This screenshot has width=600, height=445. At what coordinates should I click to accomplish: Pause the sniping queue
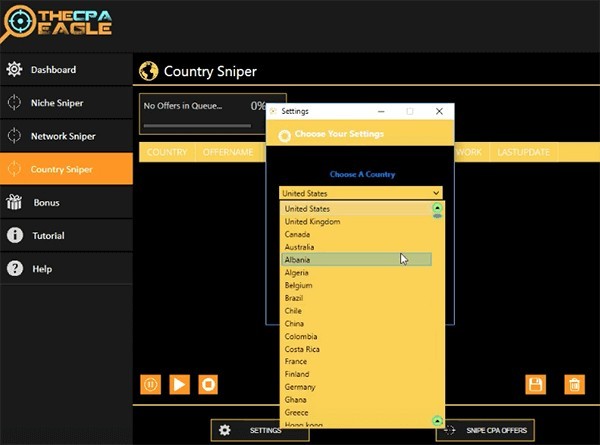150,384
